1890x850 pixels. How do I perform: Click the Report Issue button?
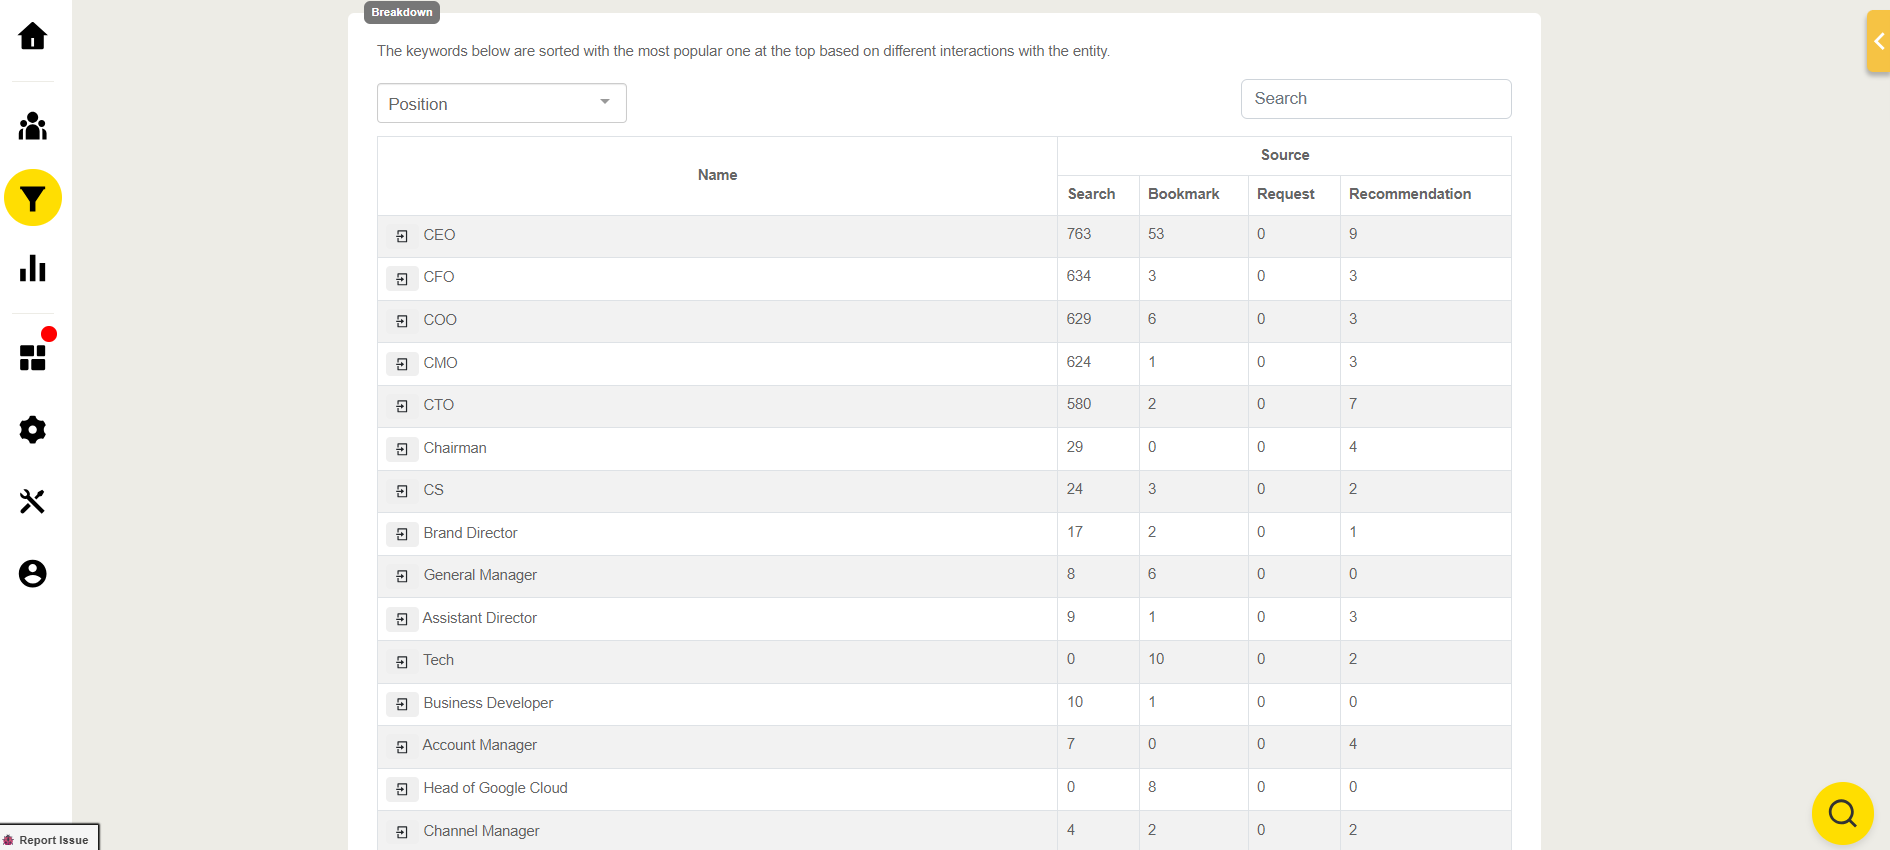coord(50,839)
